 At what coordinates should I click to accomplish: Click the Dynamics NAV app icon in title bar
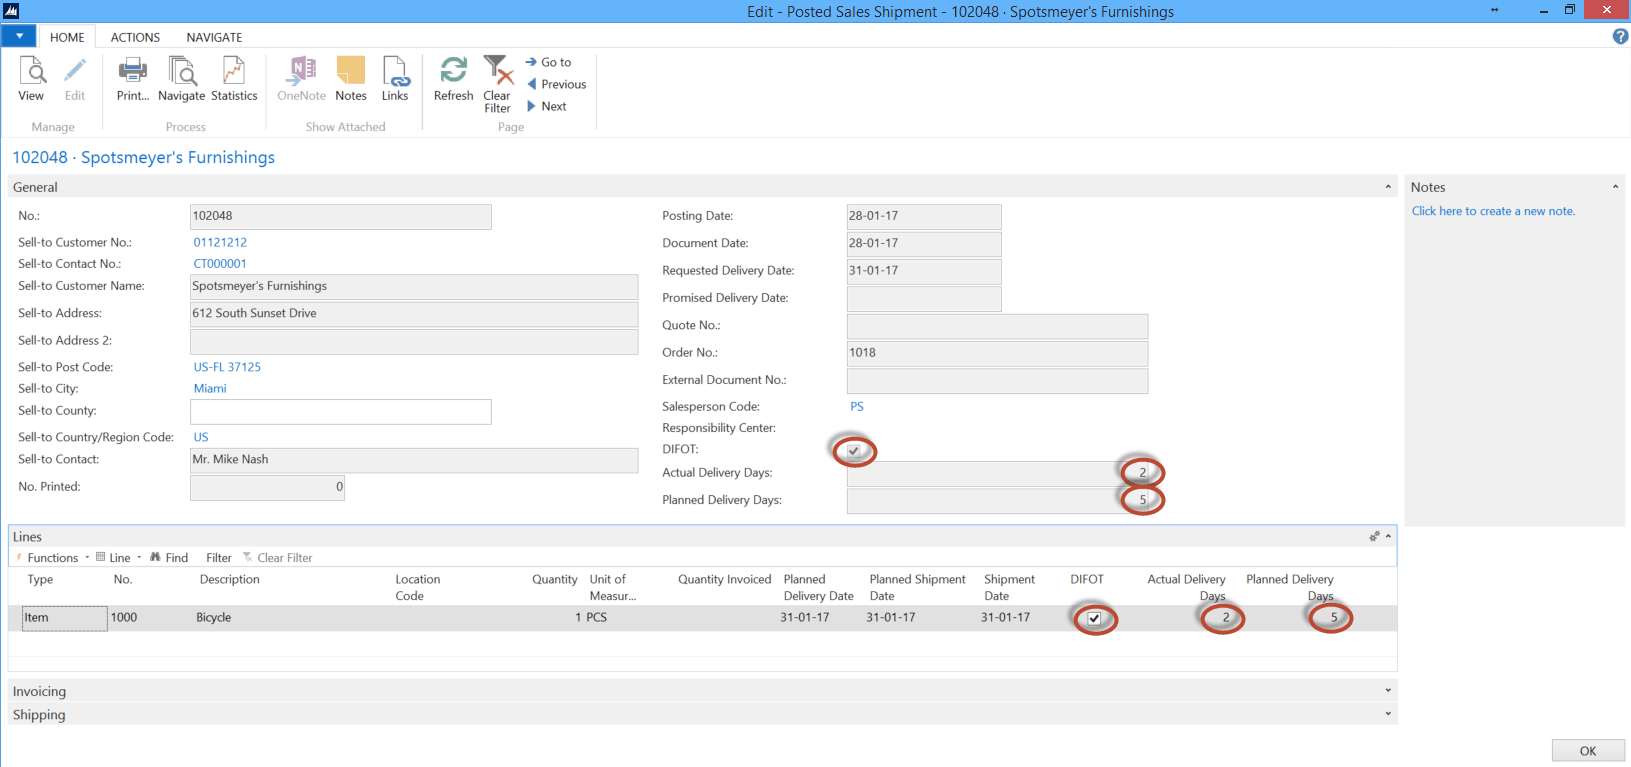click(11, 11)
